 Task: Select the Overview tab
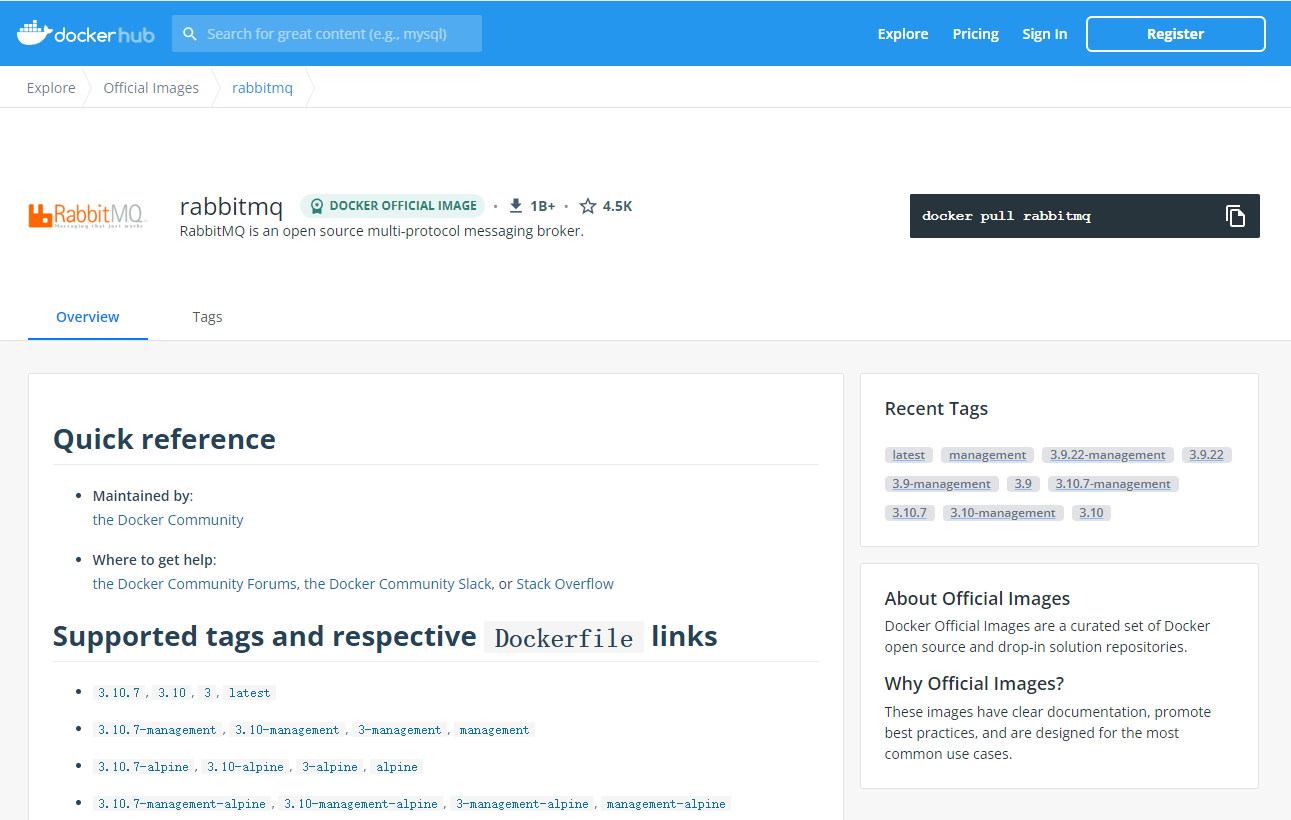pyautogui.click(x=88, y=317)
